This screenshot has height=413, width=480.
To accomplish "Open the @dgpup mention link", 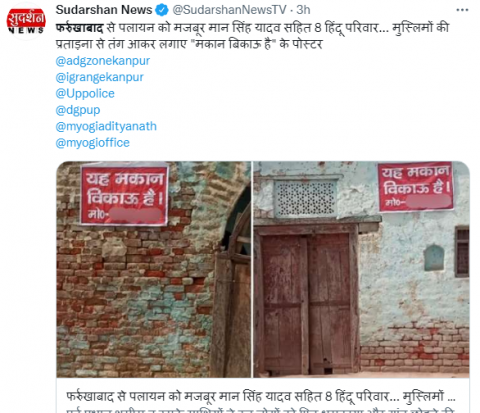I will tap(78, 110).
